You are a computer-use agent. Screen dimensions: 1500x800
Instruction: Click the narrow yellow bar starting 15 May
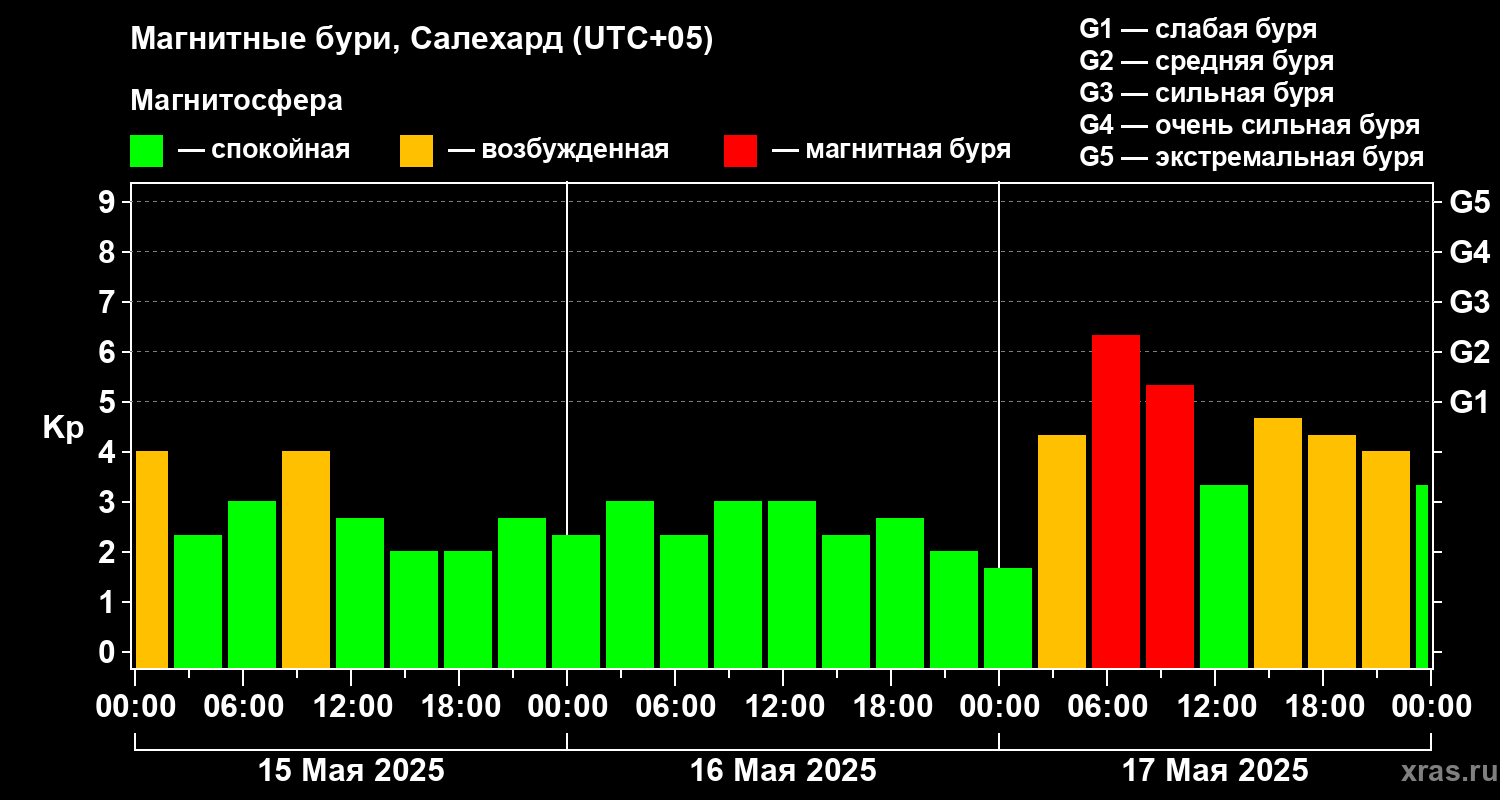[x=151, y=559]
